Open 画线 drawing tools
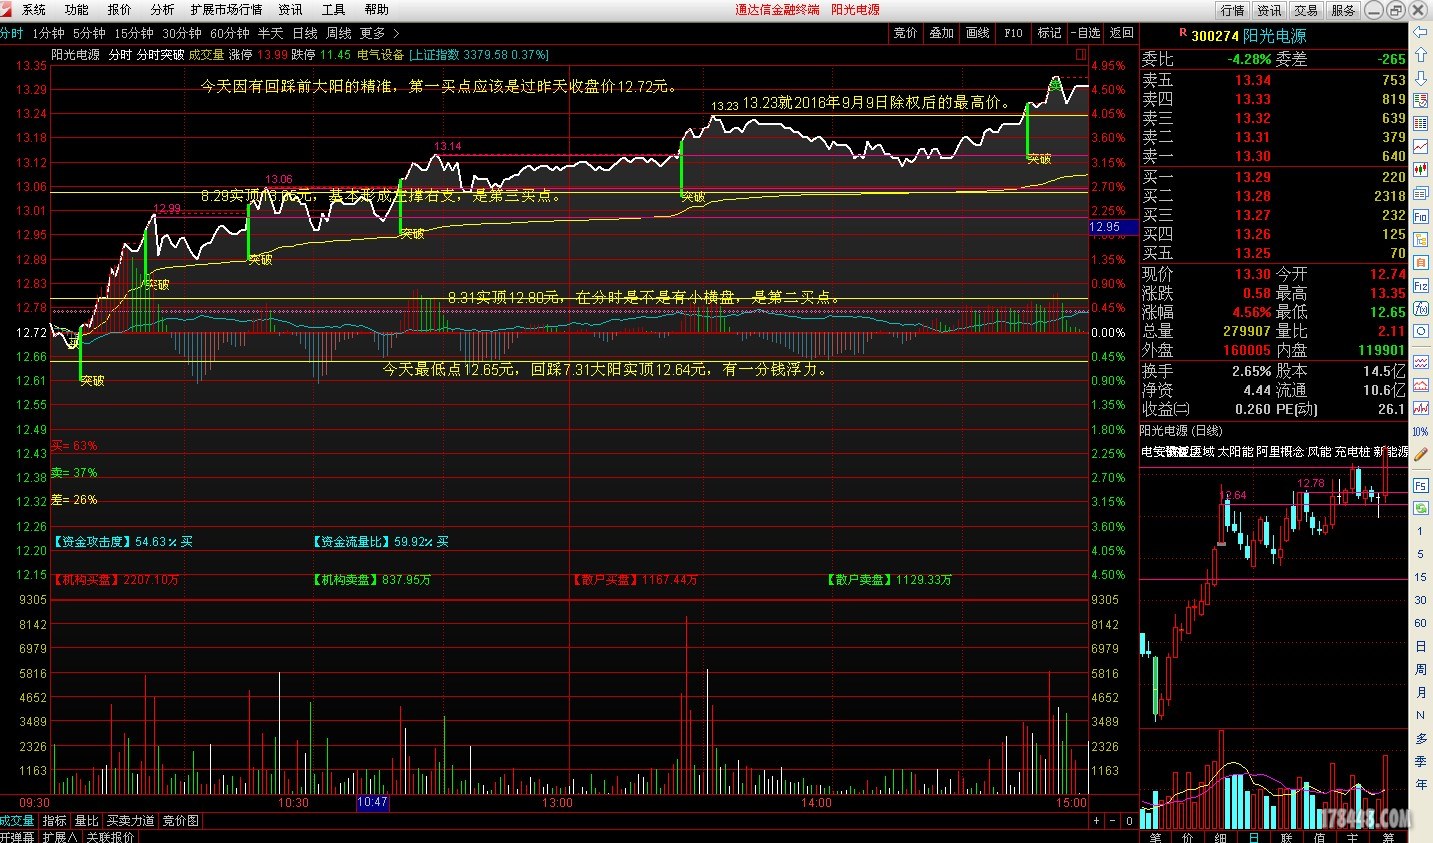1433x843 pixels. pos(977,33)
